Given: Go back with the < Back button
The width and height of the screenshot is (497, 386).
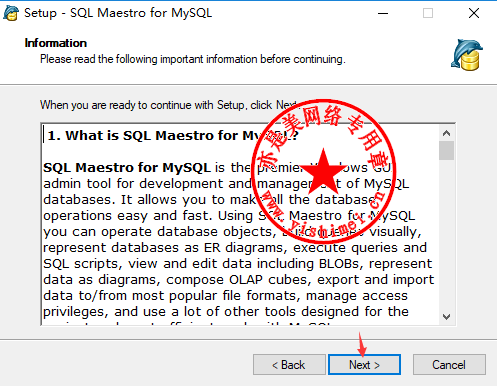Looking at the screenshot, I should coord(289,364).
